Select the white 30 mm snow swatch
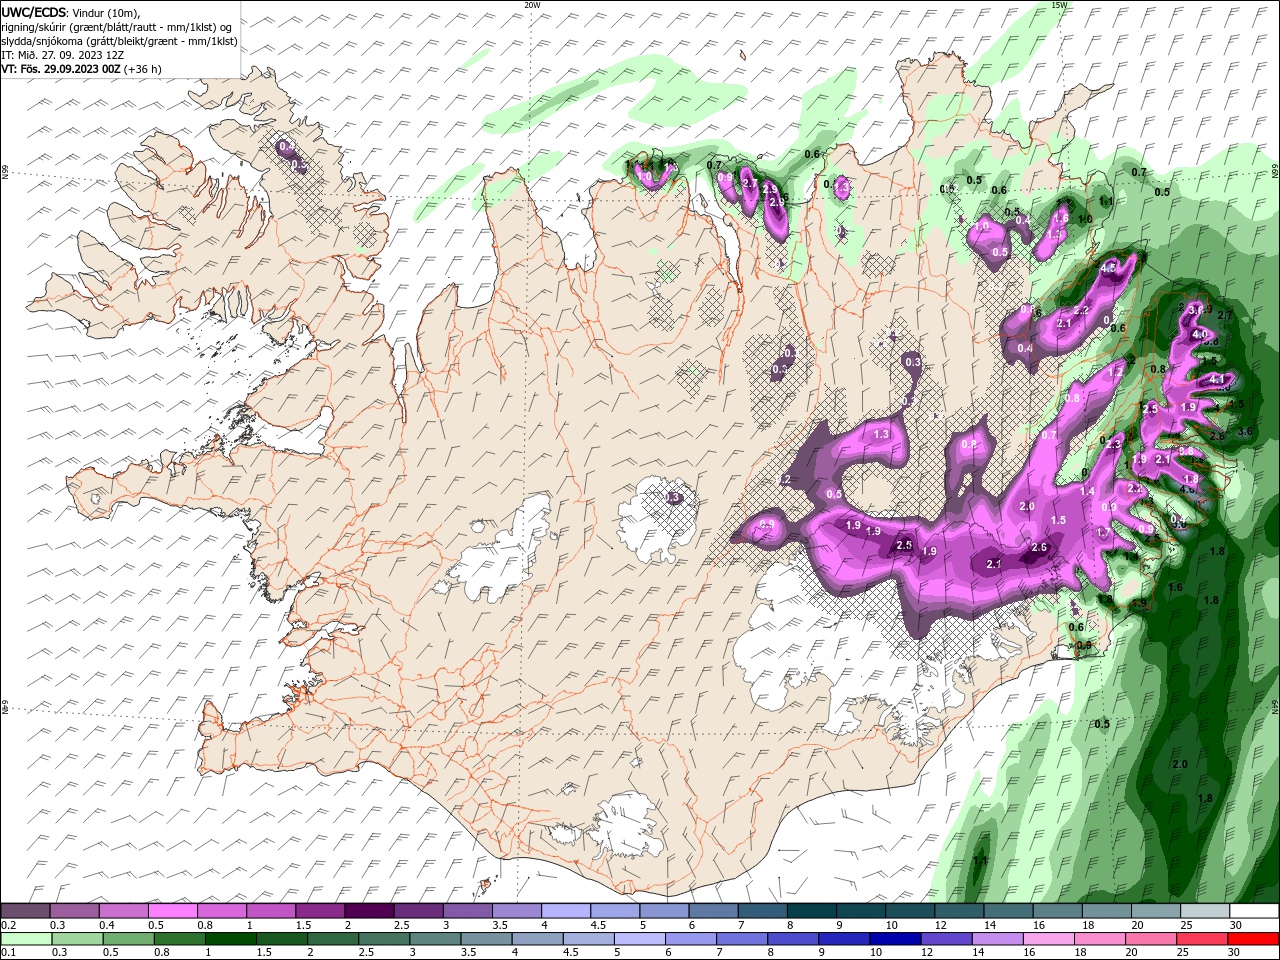 tap(1254, 911)
